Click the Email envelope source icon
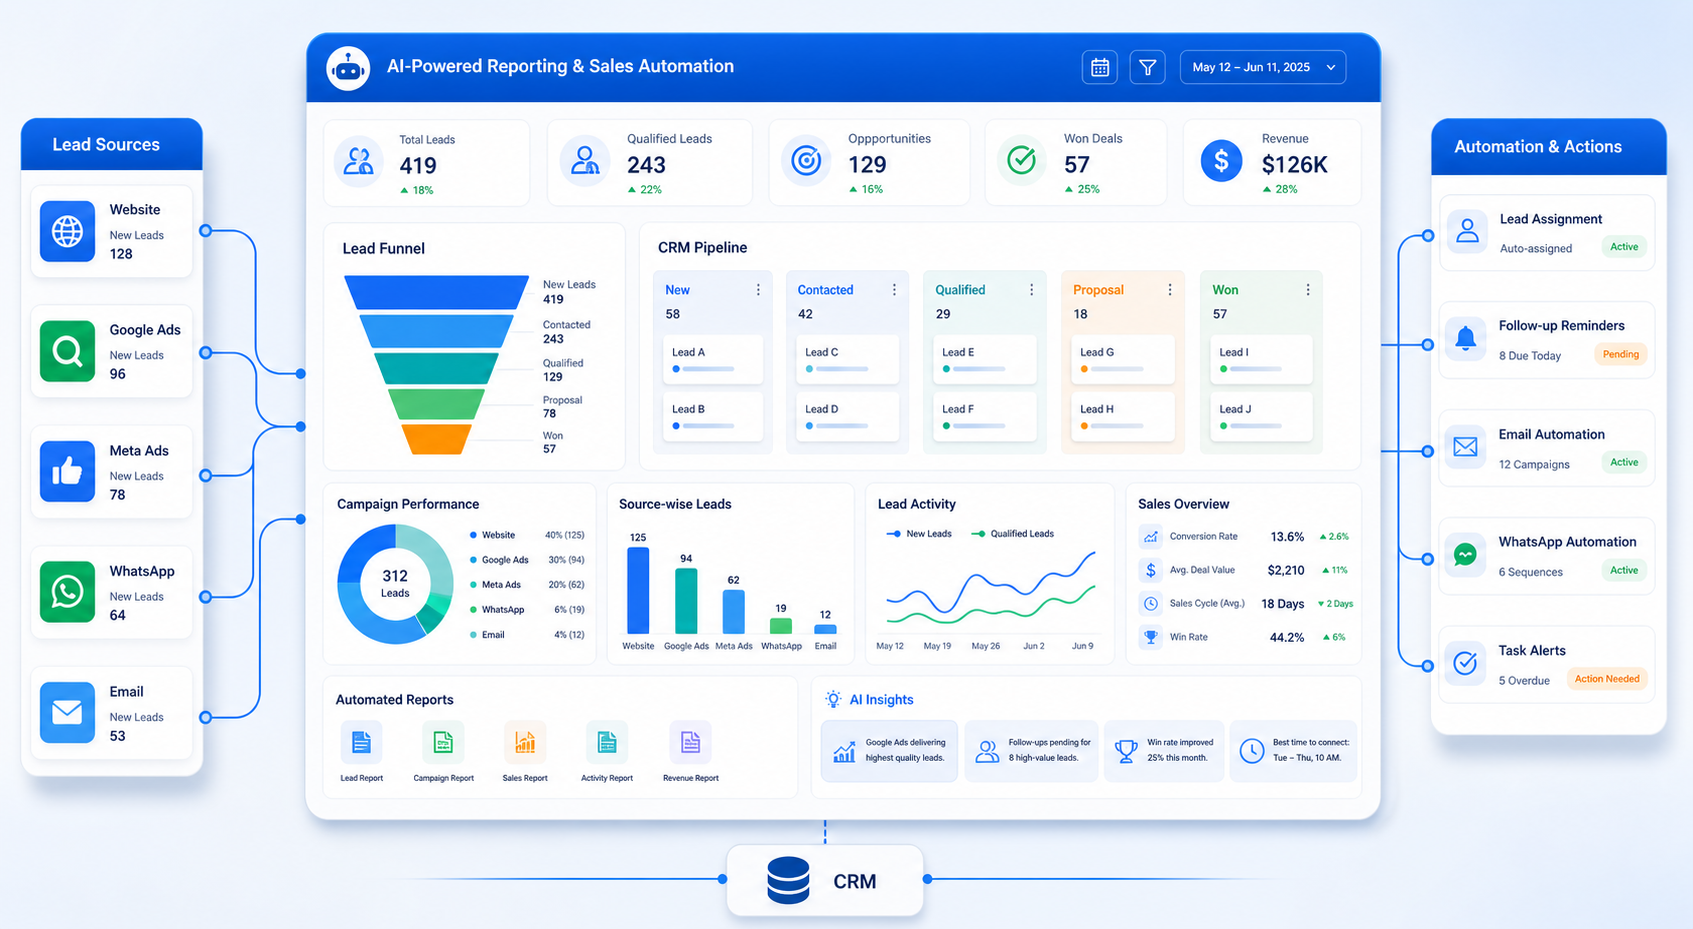 pyautogui.click(x=67, y=712)
